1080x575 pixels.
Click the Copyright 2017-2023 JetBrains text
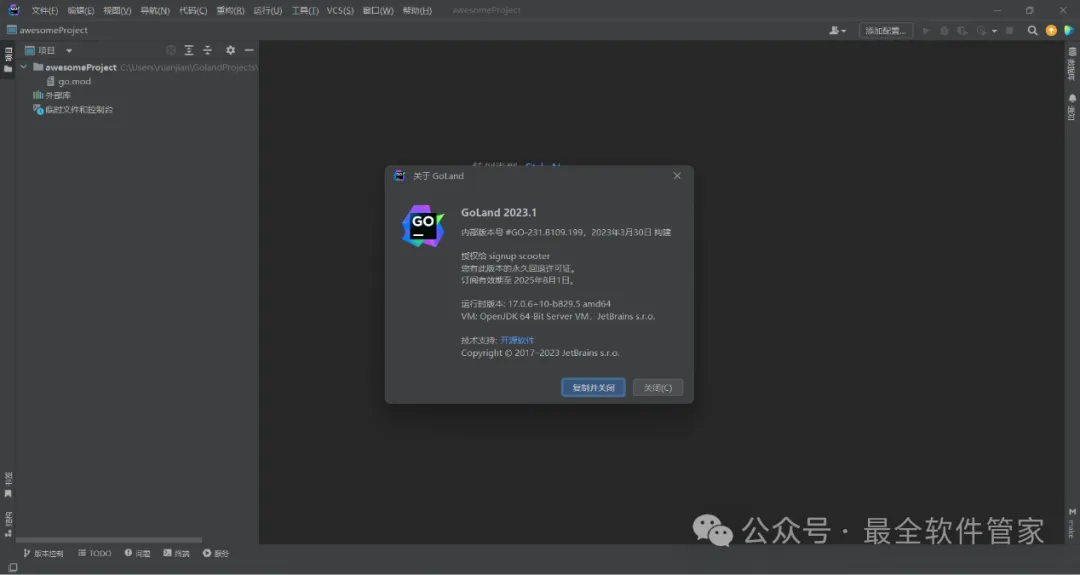(540, 353)
